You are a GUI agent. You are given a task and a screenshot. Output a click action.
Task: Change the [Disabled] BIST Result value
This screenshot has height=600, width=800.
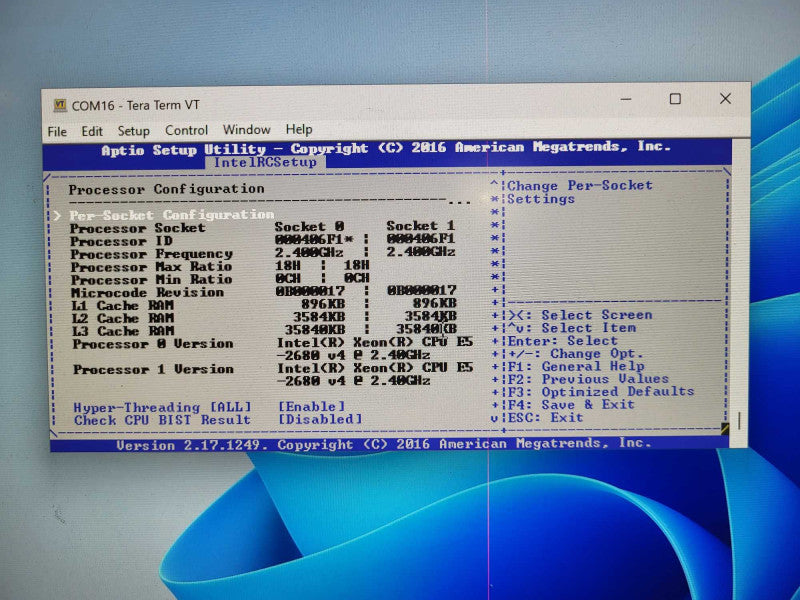(320, 419)
